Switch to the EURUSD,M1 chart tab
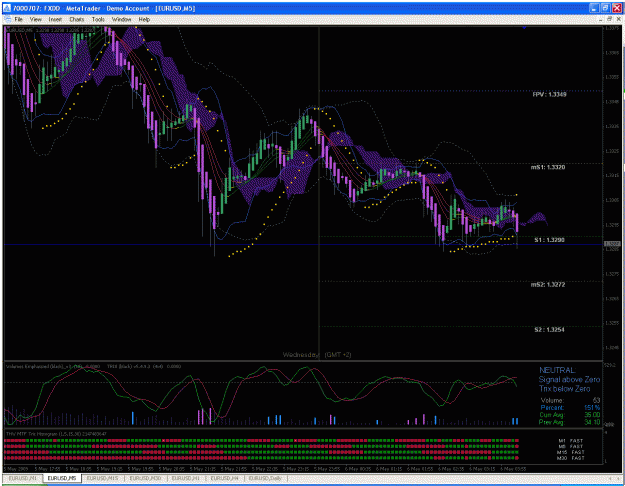Screen dimensions: 625x486 [x=22, y=478]
